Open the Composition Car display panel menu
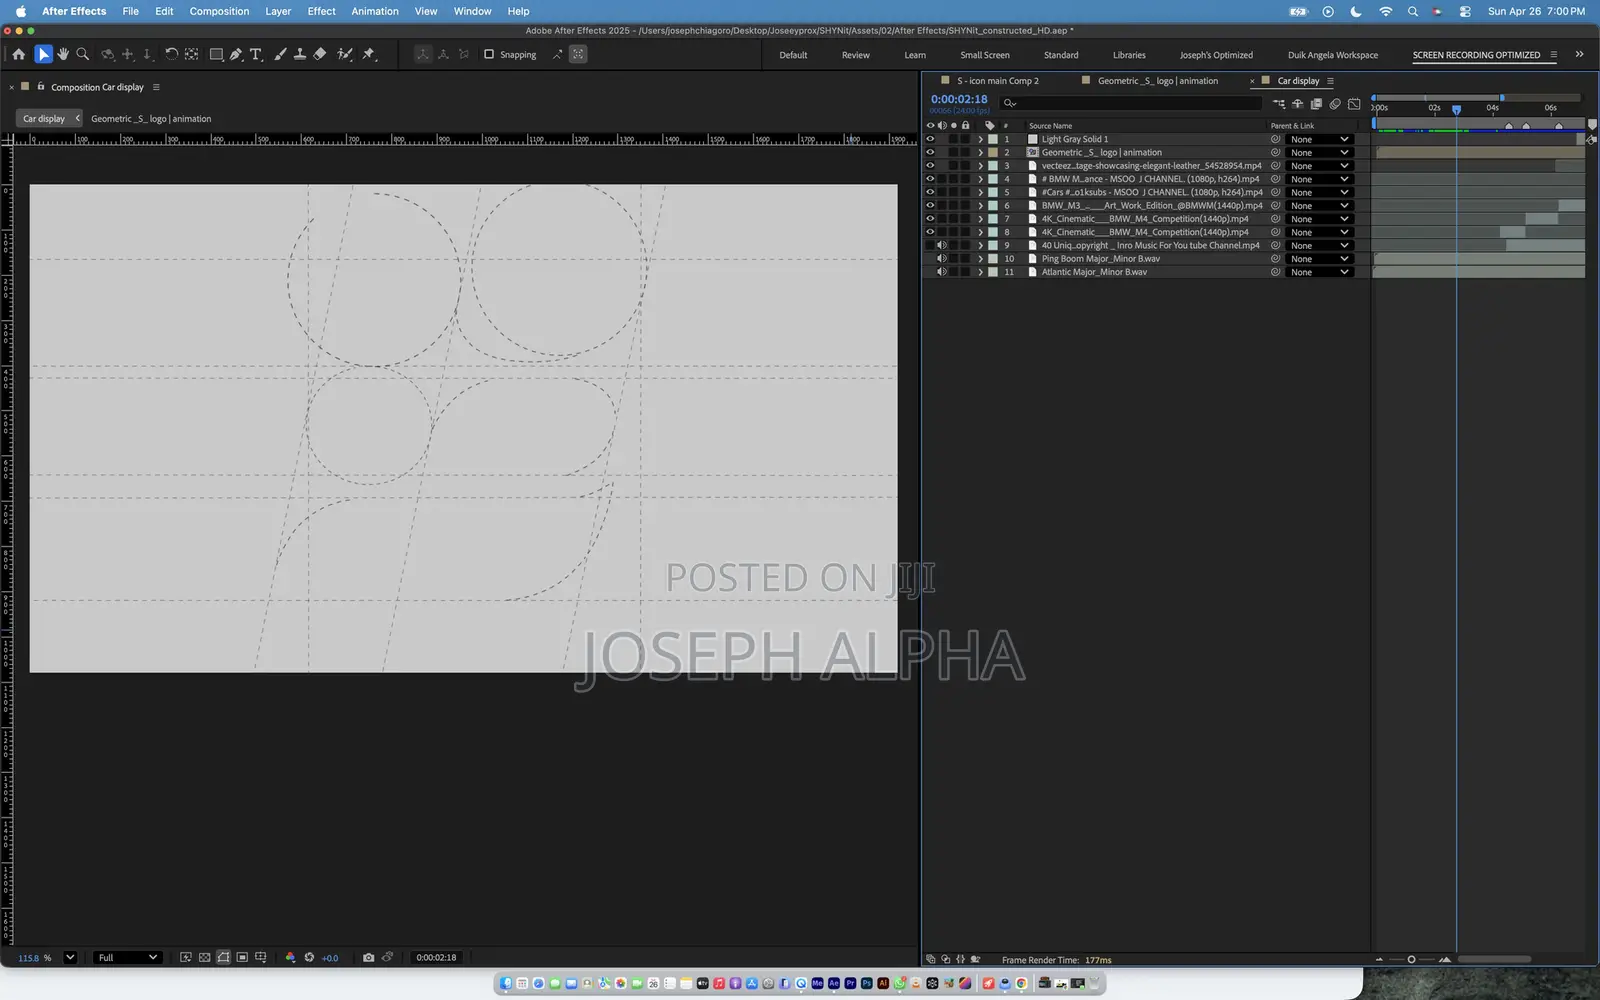 [x=156, y=87]
